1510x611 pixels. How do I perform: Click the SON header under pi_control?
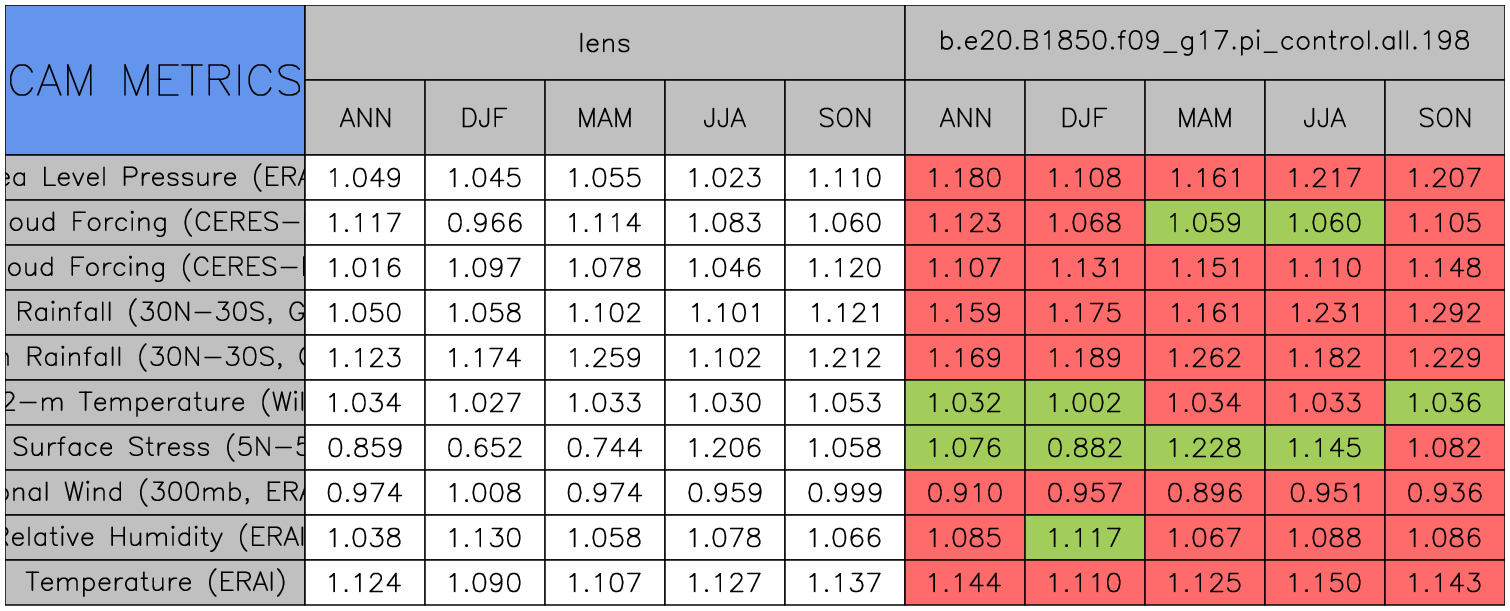pyautogui.click(x=1444, y=118)
